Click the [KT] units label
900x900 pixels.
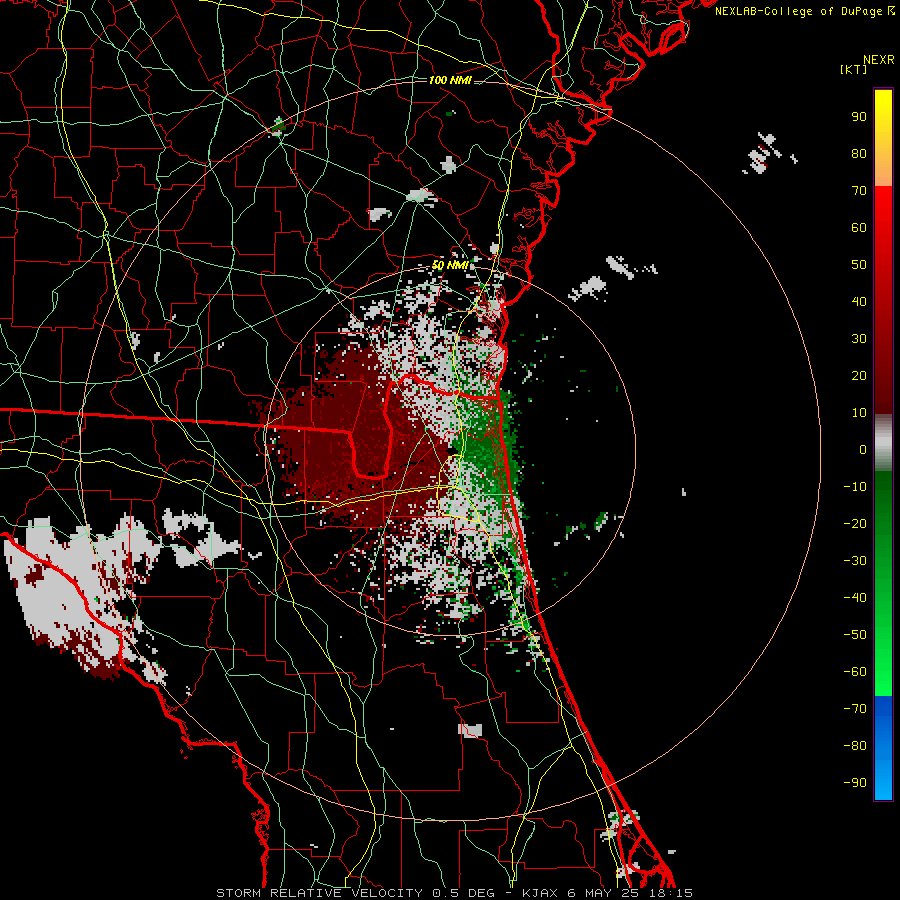[854, 69]
